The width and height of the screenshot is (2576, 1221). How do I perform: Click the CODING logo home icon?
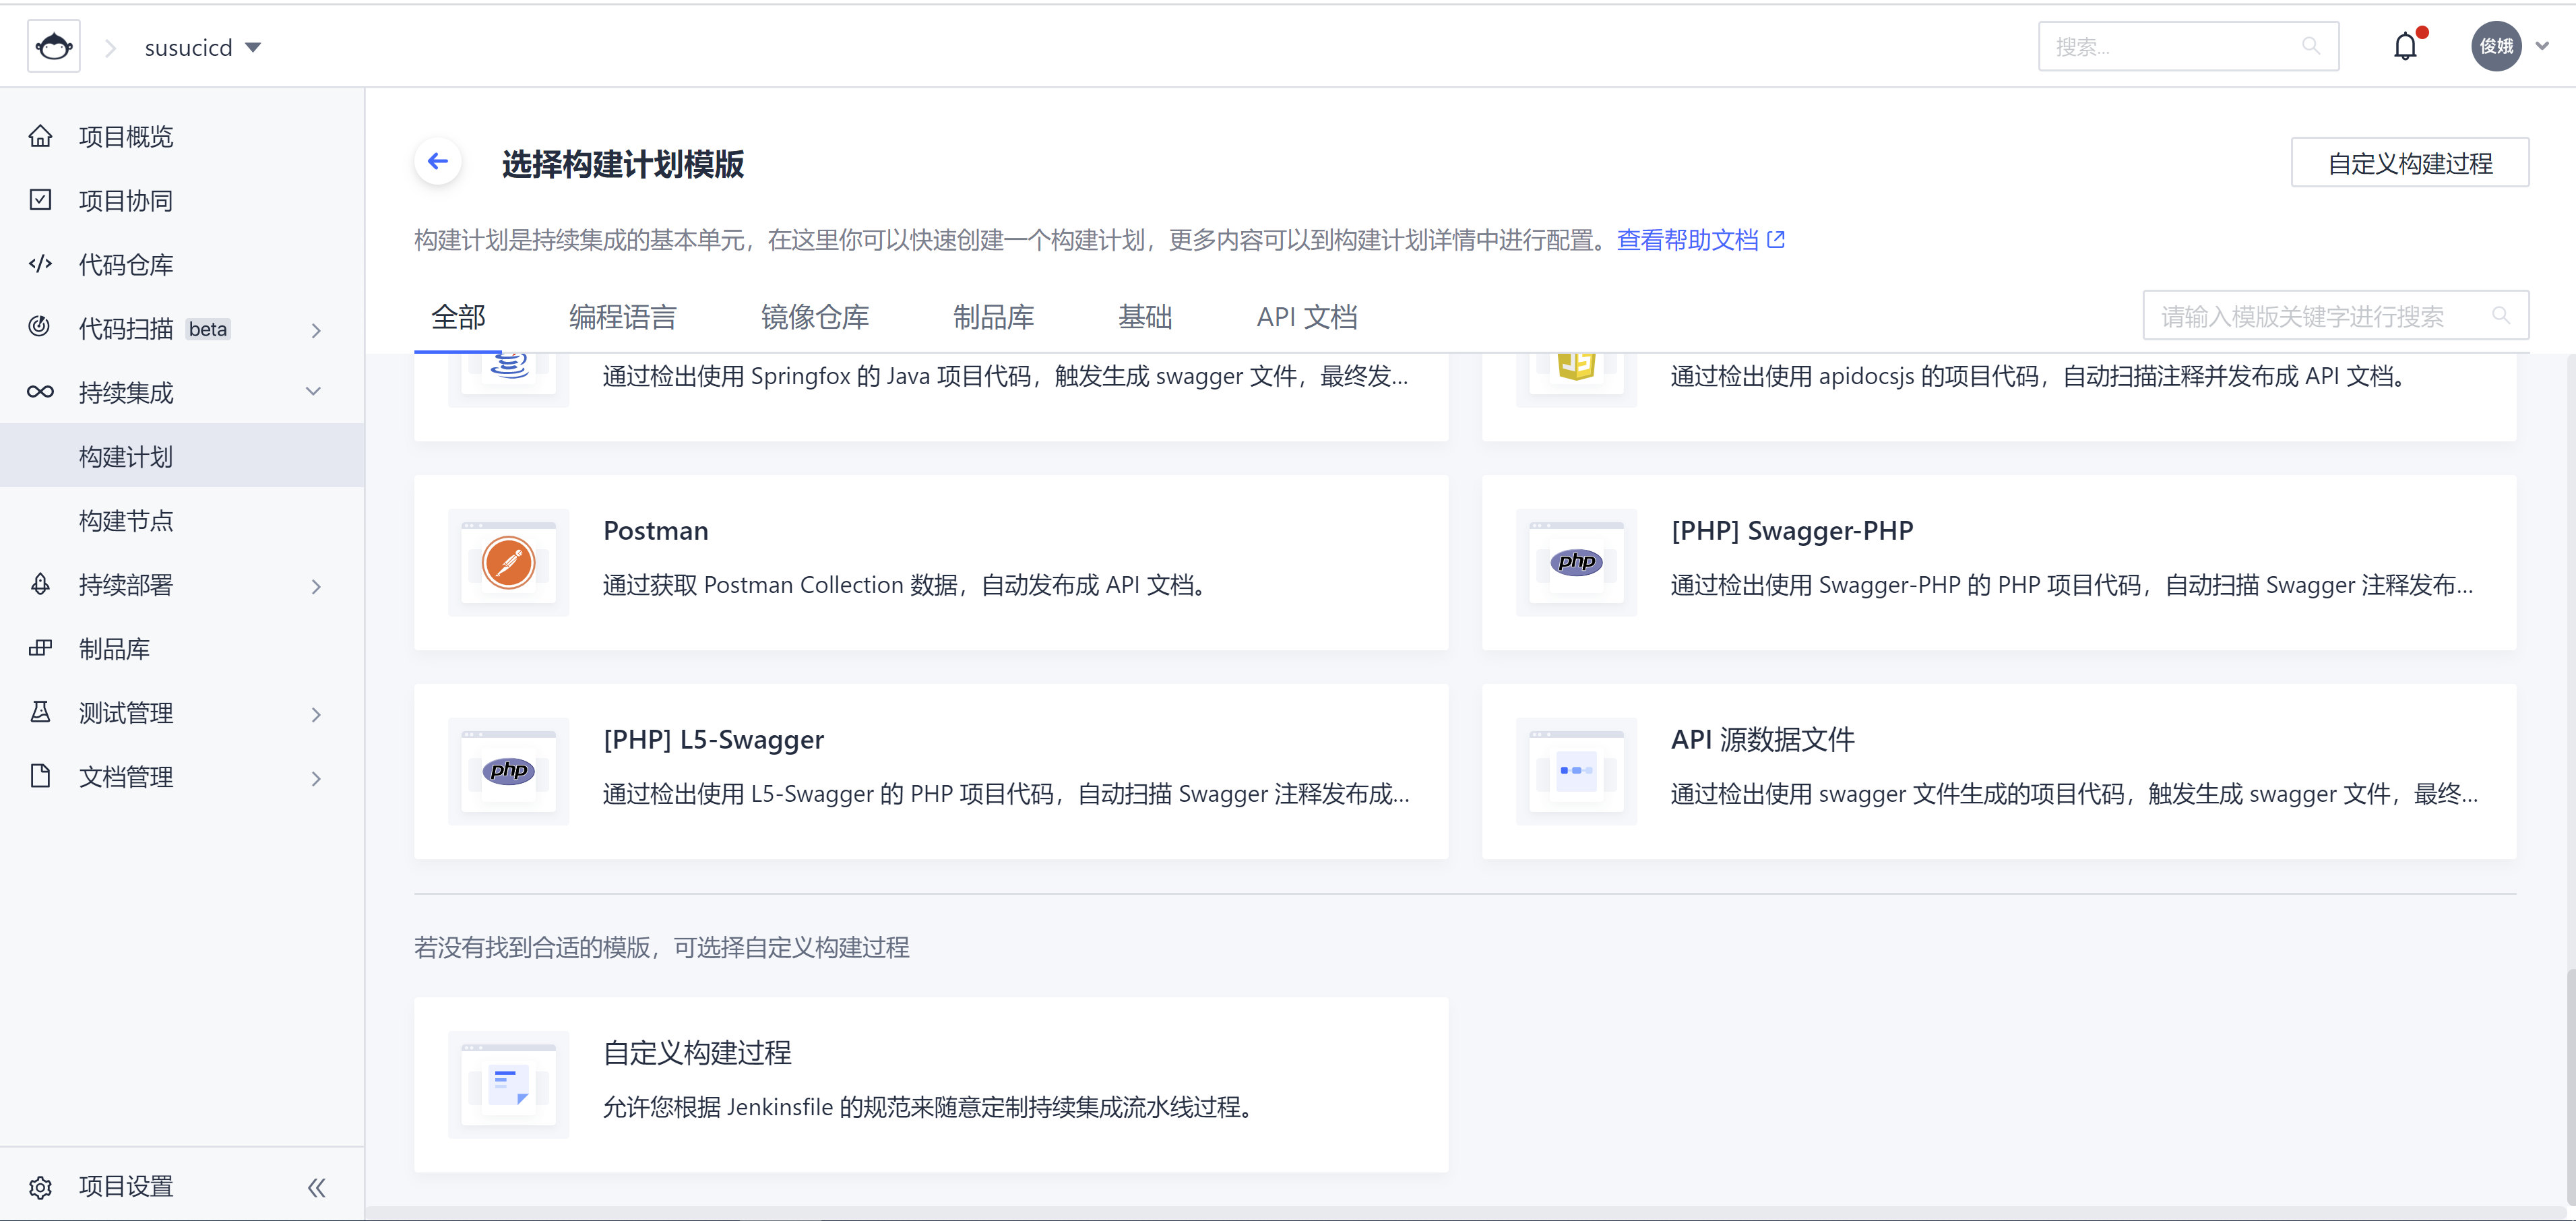pyautogui.click(x=54, y=47)
